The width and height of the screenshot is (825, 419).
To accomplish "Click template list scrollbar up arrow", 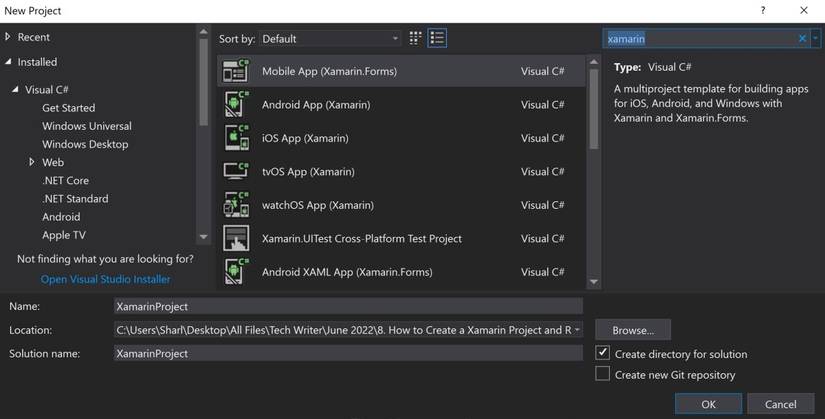I will click(593, 62).
